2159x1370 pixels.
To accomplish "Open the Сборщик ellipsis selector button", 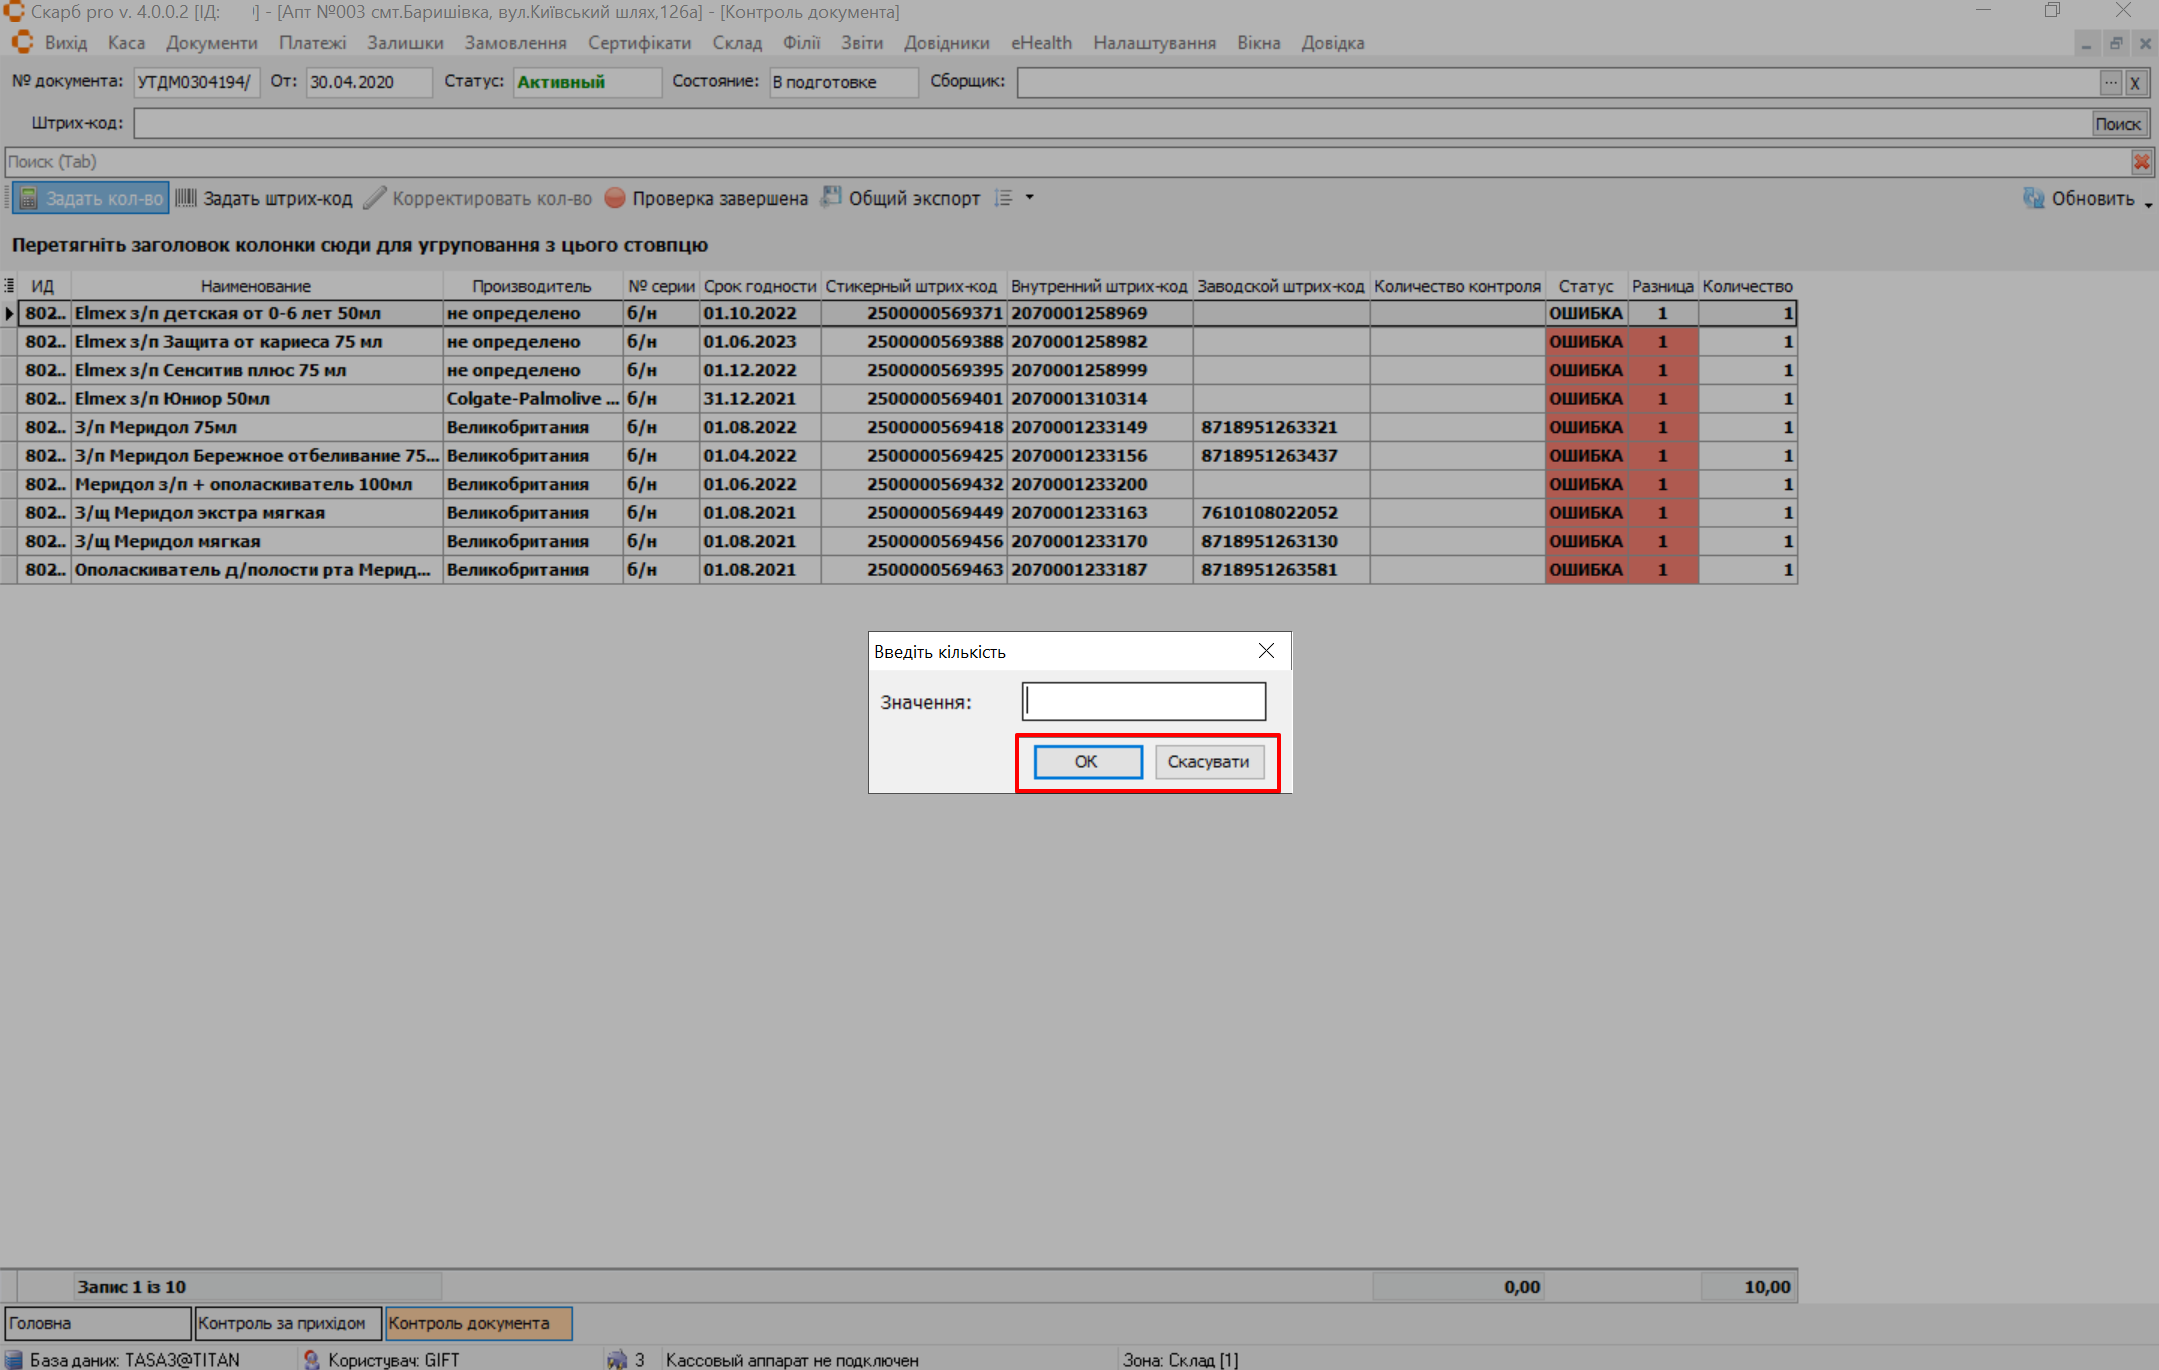I will click(x=2110, y=82).
